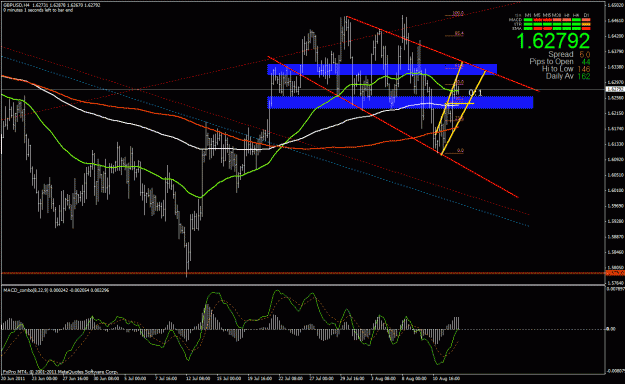Click the EMA row cell under M5
This screenshot has width=625, height=384.
tap(538, 29)
